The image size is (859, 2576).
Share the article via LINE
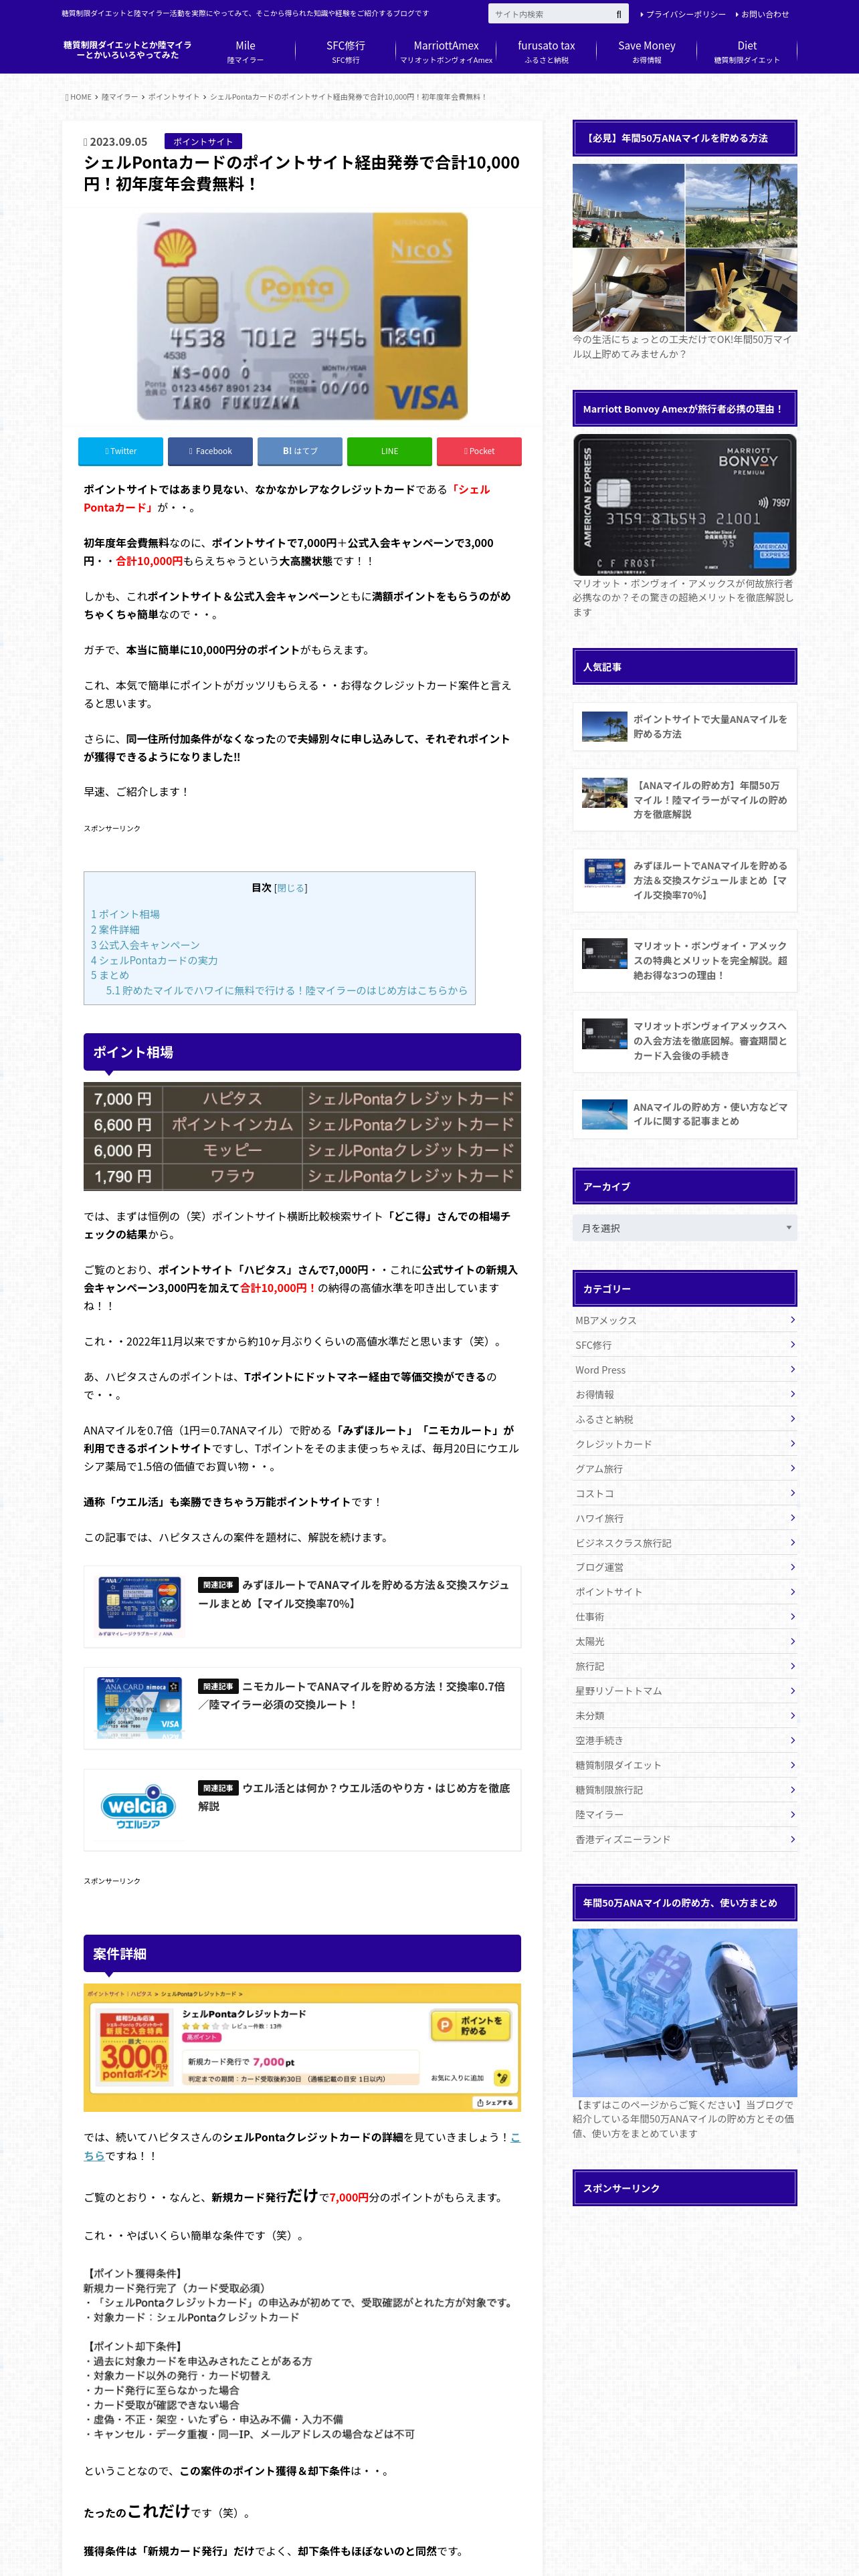pyautogui.click(x=389, y=451)
